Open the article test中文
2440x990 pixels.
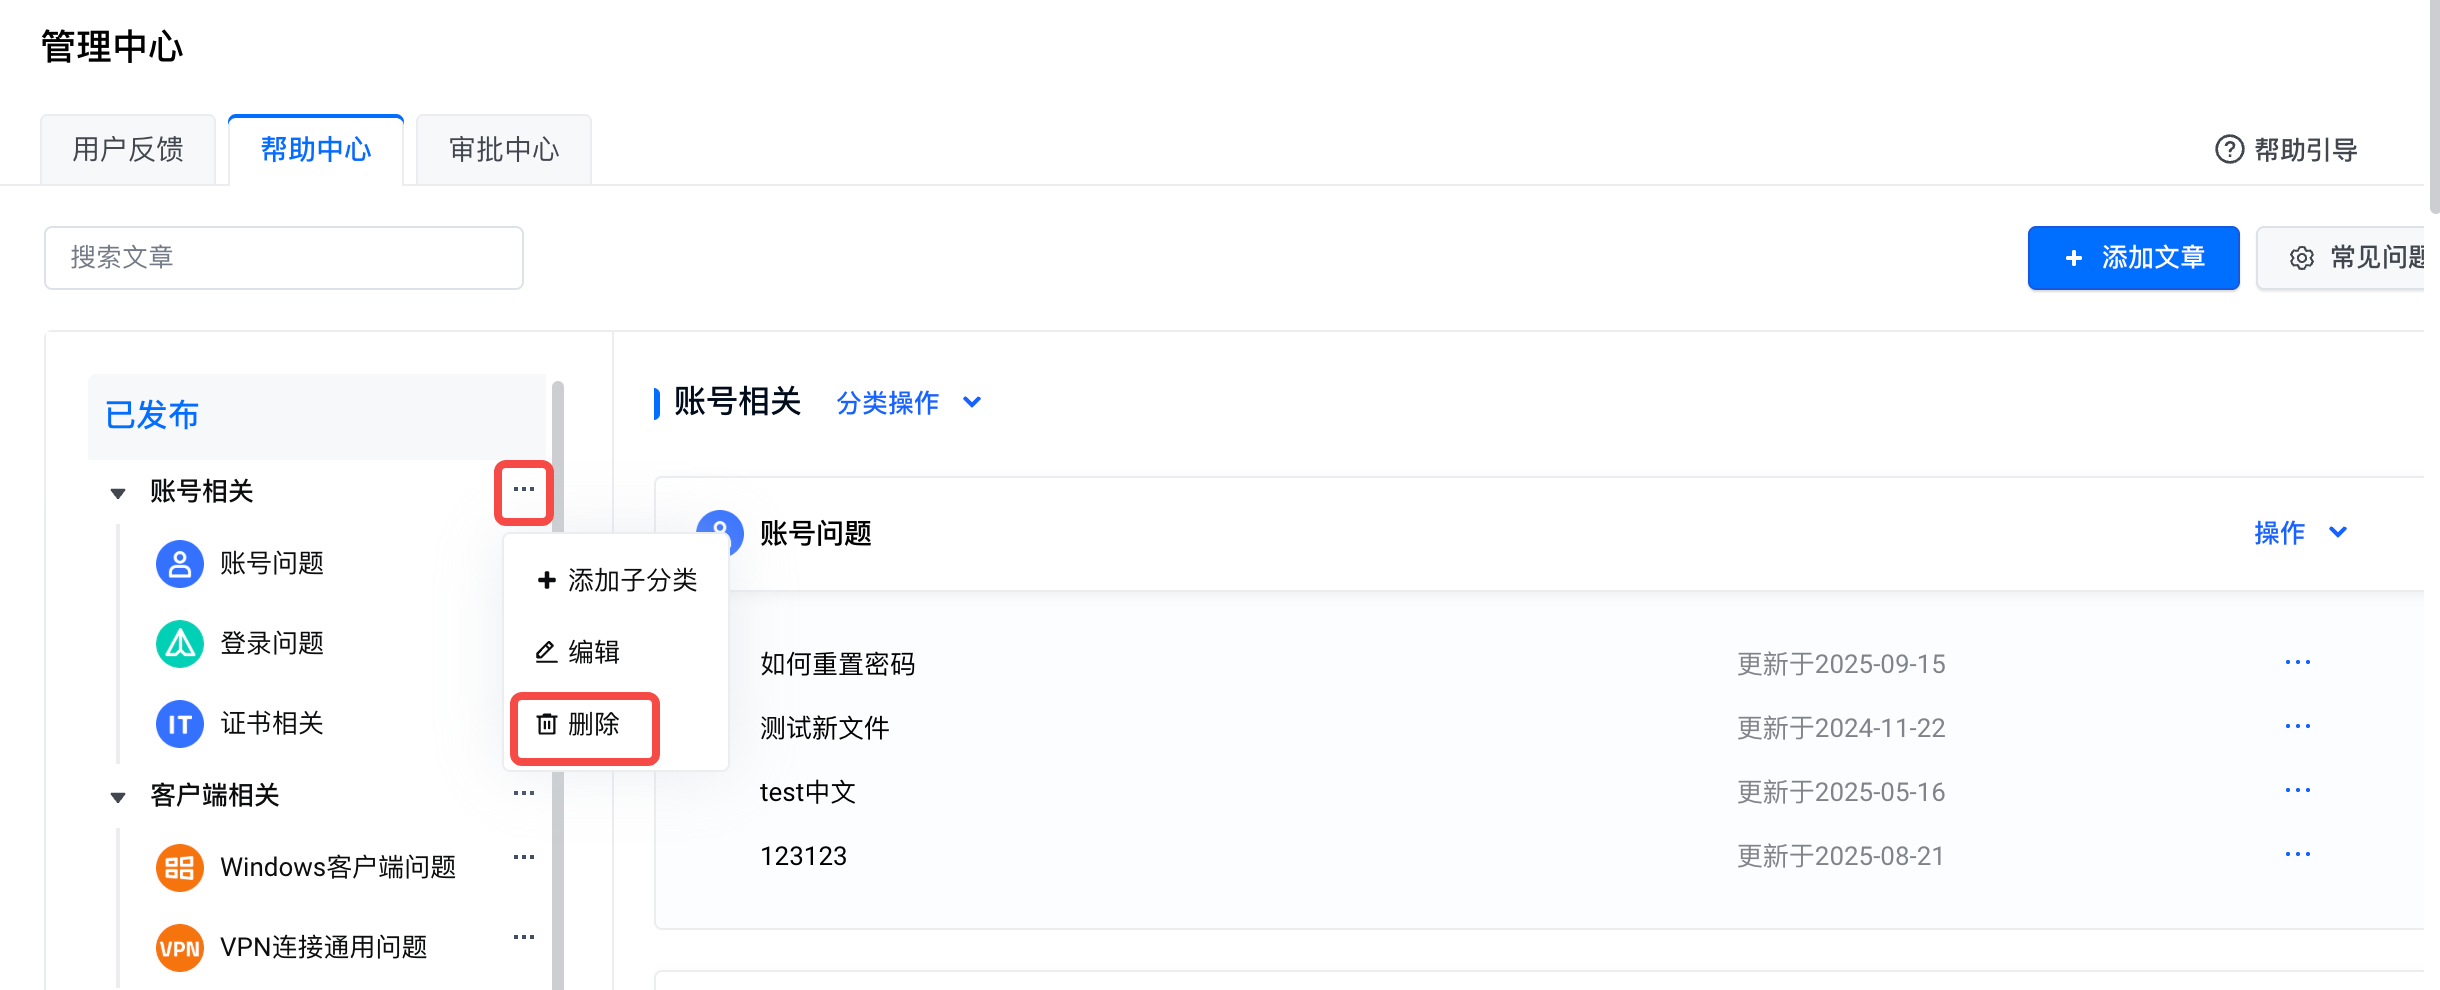pyautogui.click(x=808, y=793)
